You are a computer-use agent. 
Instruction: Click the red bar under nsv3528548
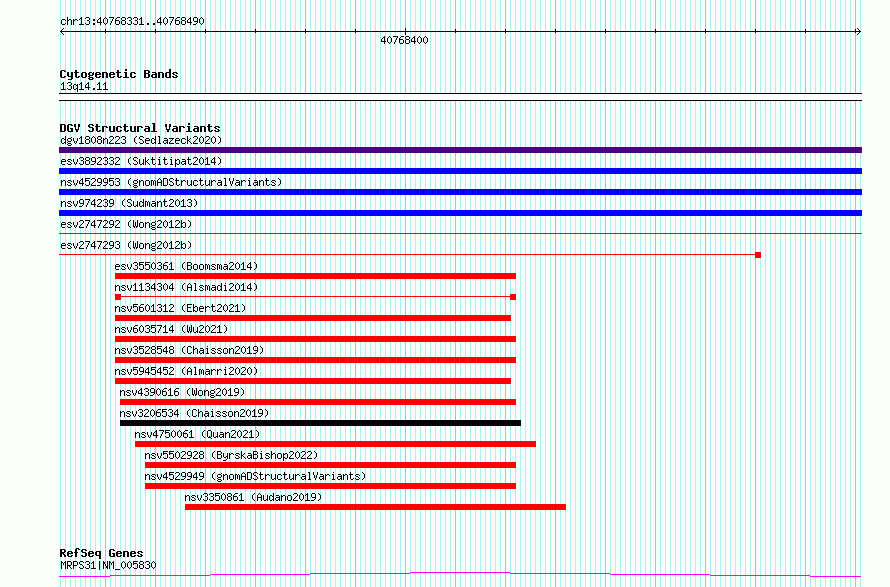(316, 360)
